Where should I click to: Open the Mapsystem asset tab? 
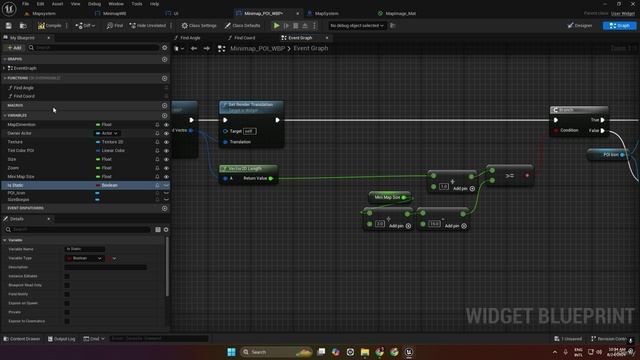[44, 13]
